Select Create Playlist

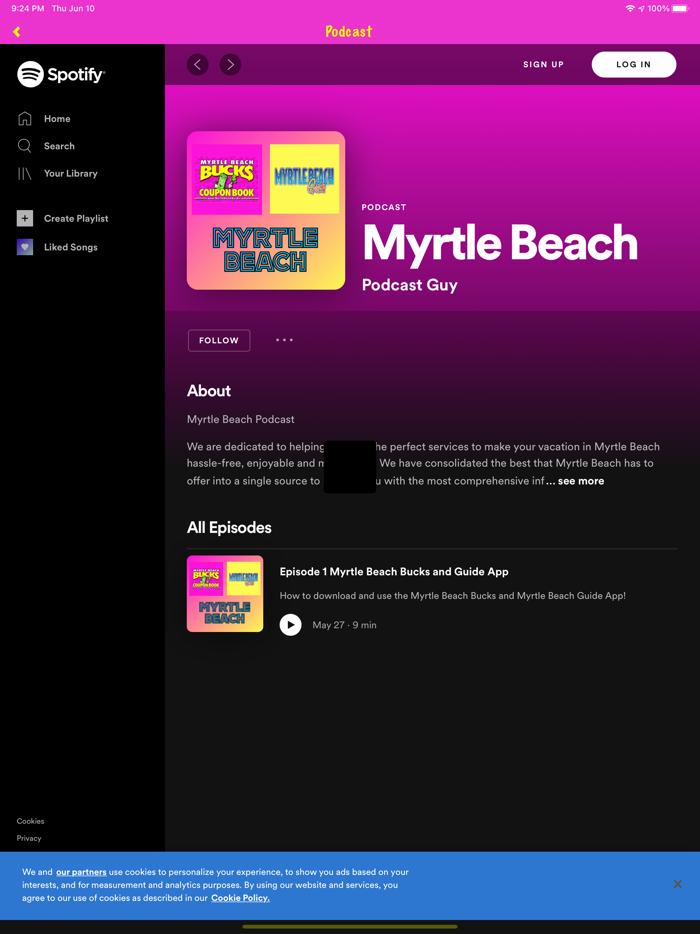[76, 219]
